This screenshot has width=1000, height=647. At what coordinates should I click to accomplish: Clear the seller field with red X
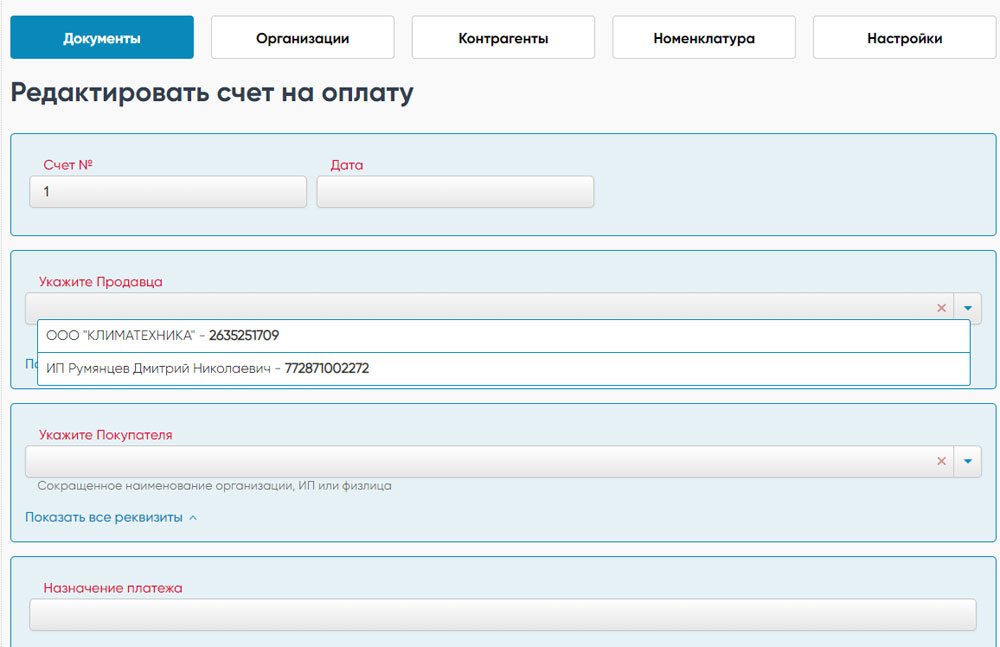941,308
